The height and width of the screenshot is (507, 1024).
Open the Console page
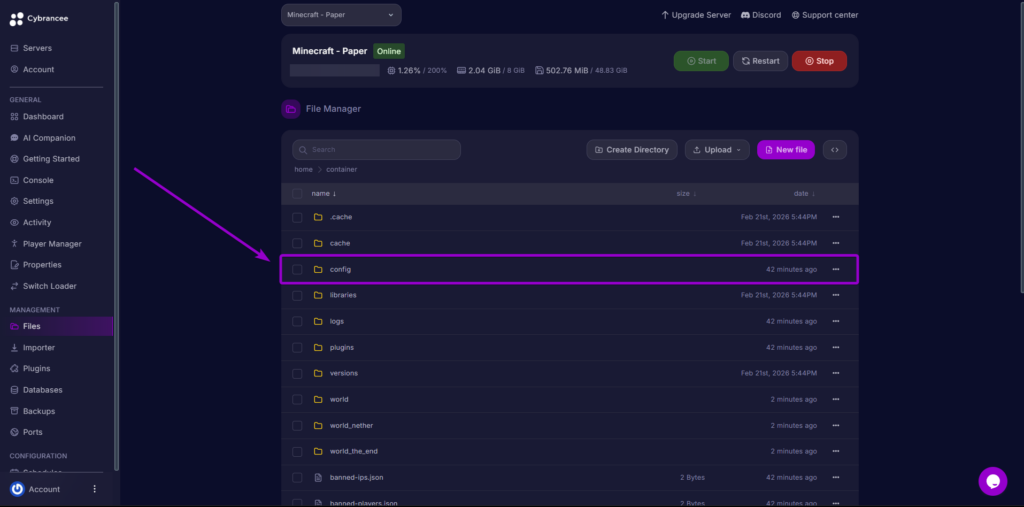[x=38, y=180]
